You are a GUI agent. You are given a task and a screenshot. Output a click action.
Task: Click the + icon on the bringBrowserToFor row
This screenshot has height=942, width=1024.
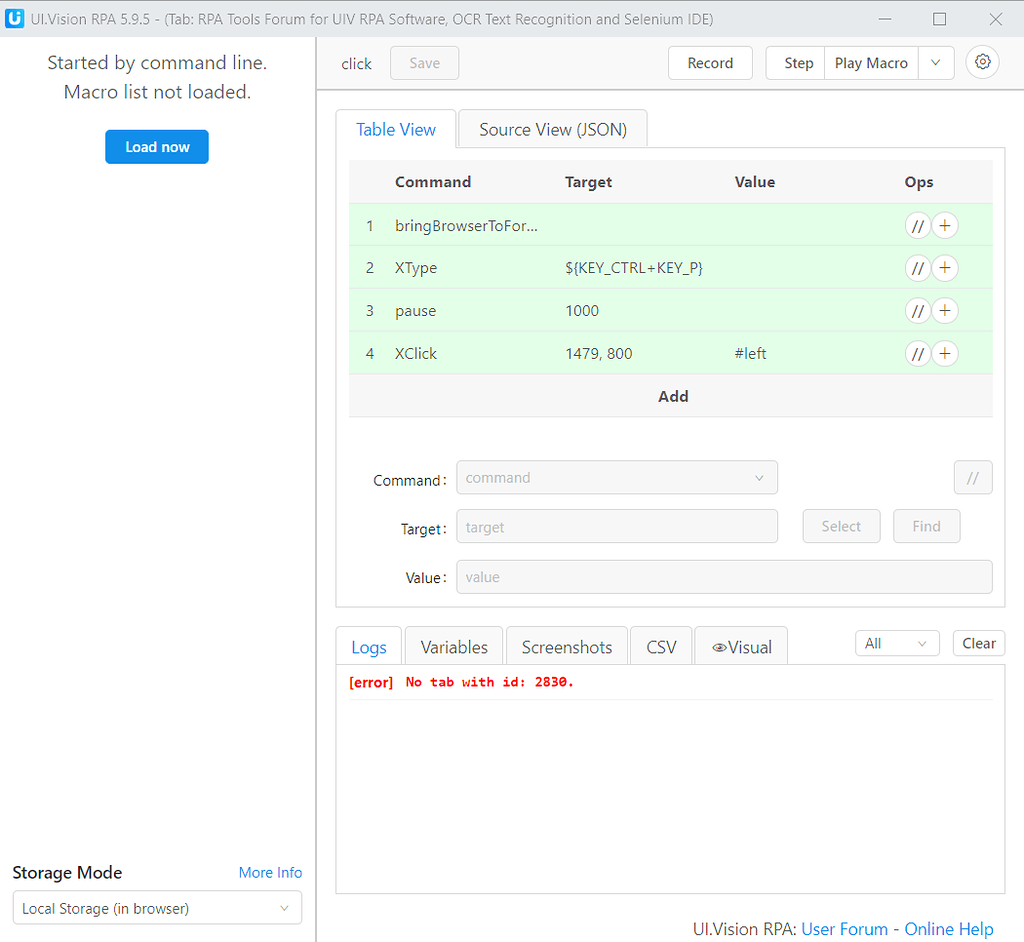[x=944, y=225]
